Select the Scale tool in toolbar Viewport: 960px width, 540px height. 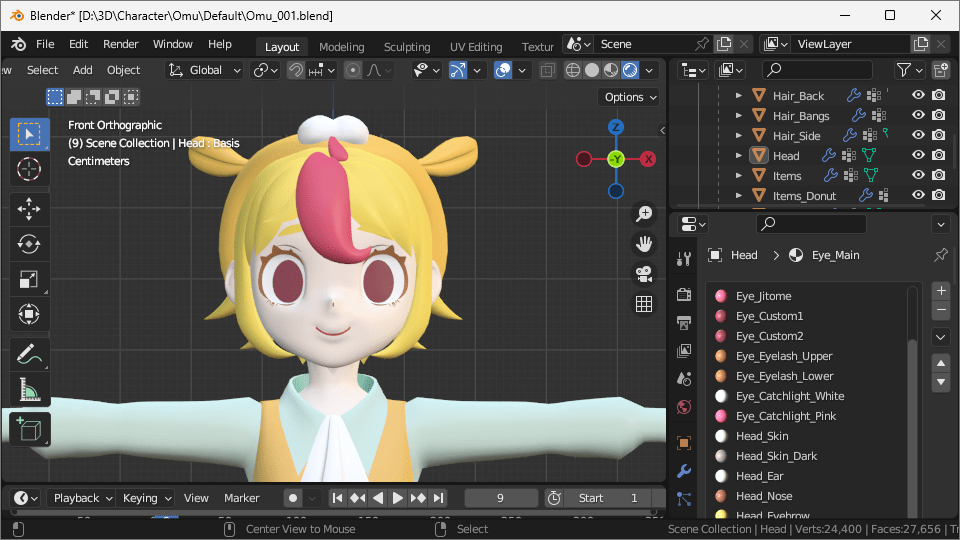[29, 280]
